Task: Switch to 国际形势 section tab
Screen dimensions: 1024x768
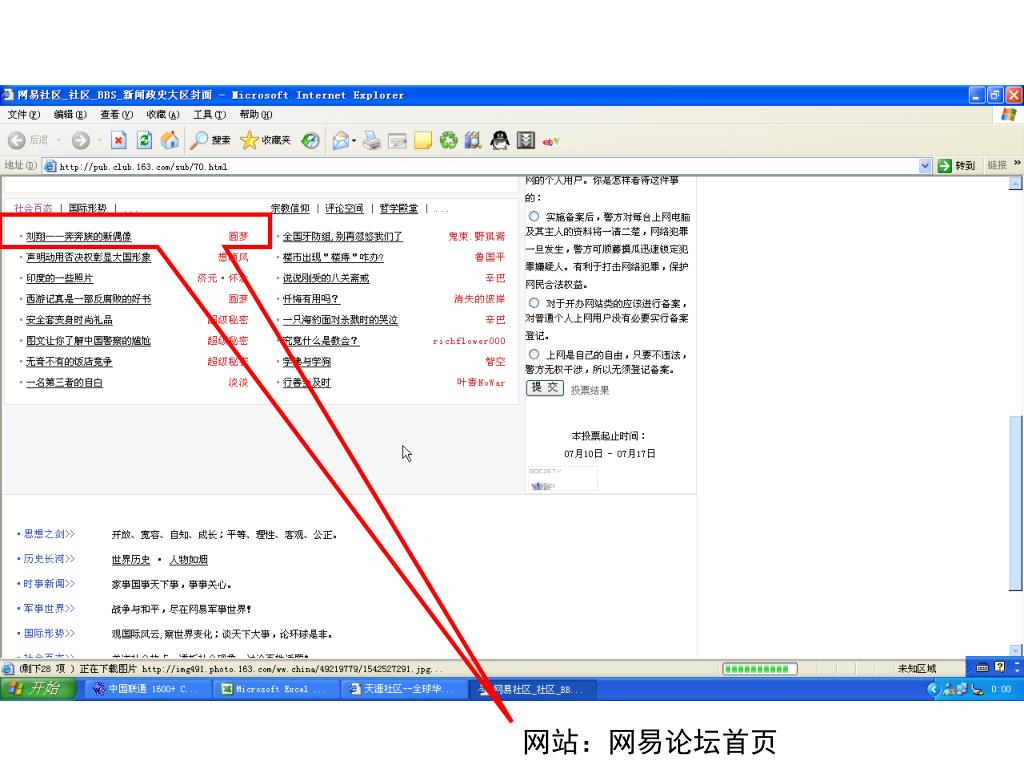Action: pos(88,208)
